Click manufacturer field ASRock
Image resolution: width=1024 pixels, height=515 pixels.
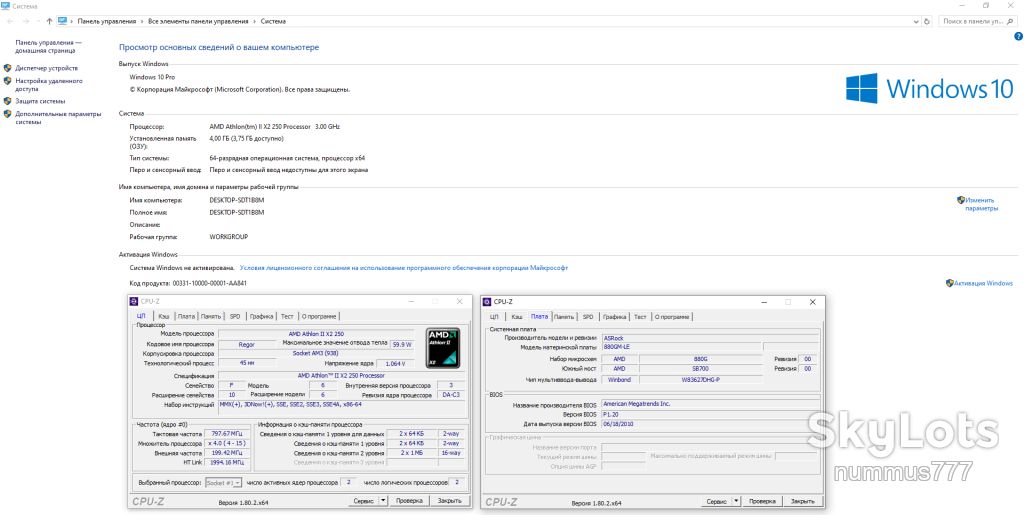[x=711, y=338]
